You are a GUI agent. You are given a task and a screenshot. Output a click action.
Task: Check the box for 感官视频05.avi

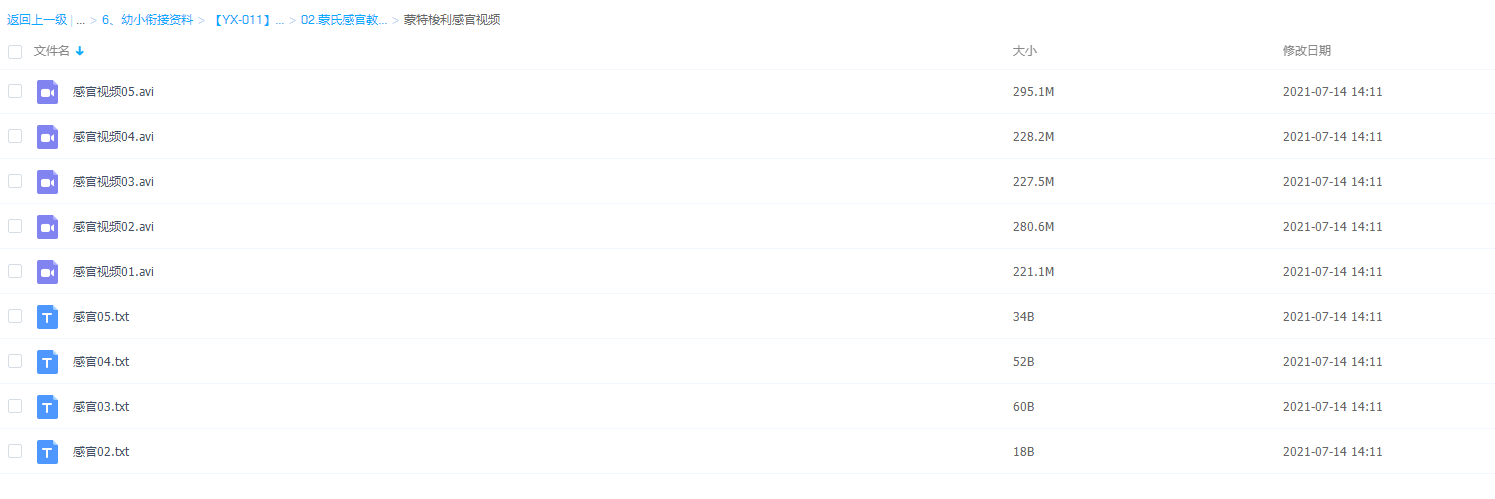tap(15, 91)
